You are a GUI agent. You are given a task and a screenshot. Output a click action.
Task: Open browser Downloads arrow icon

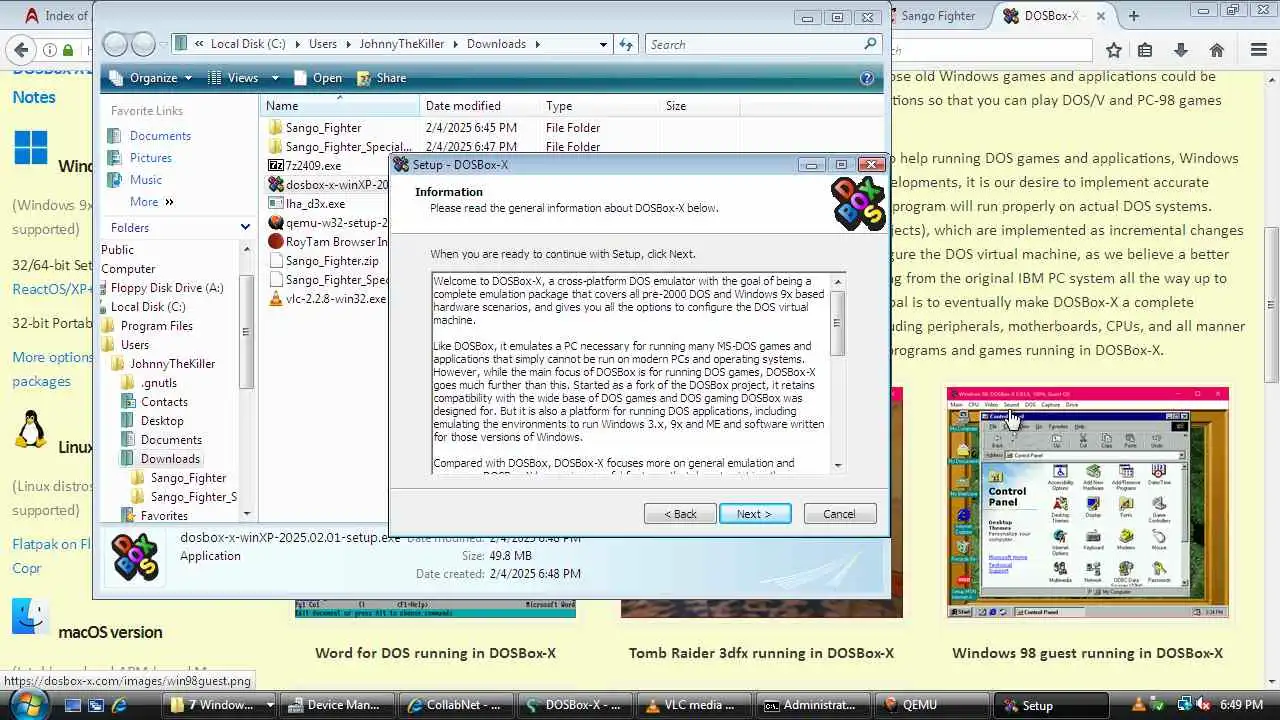pyautogui.click(x=1181, y=50)
